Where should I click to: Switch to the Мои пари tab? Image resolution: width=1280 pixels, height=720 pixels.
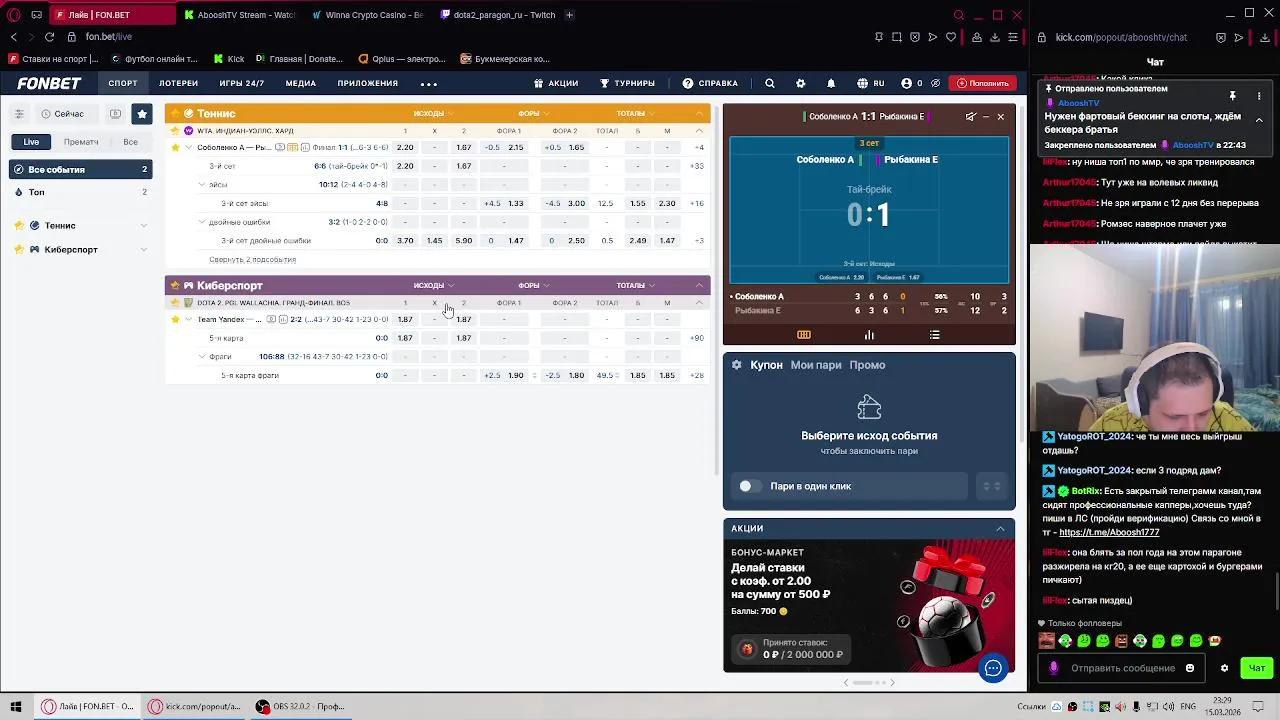coord(816,365)
